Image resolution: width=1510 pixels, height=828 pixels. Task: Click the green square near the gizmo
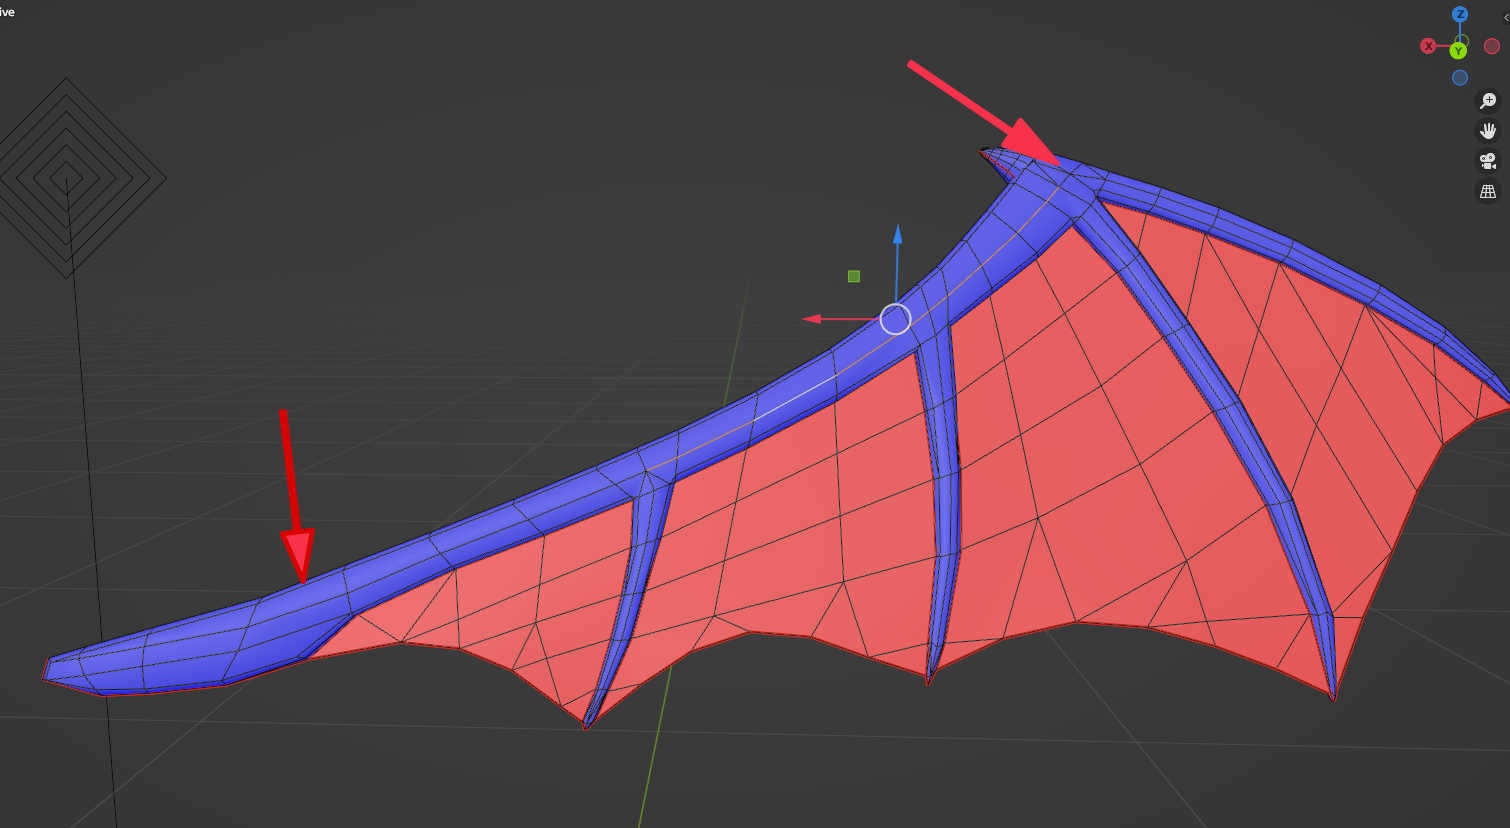(853, 274)
